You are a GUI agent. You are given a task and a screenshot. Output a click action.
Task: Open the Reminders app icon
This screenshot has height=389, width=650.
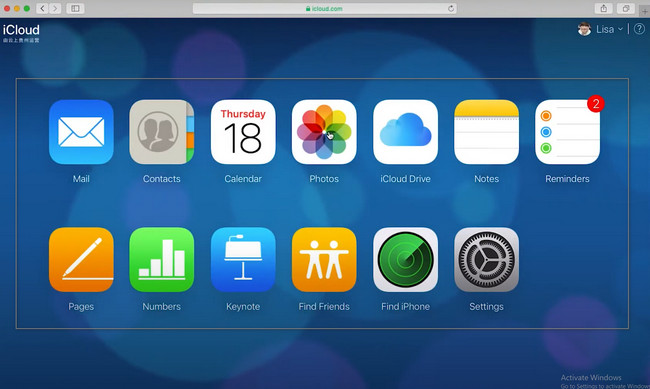(x=567, y=132)
